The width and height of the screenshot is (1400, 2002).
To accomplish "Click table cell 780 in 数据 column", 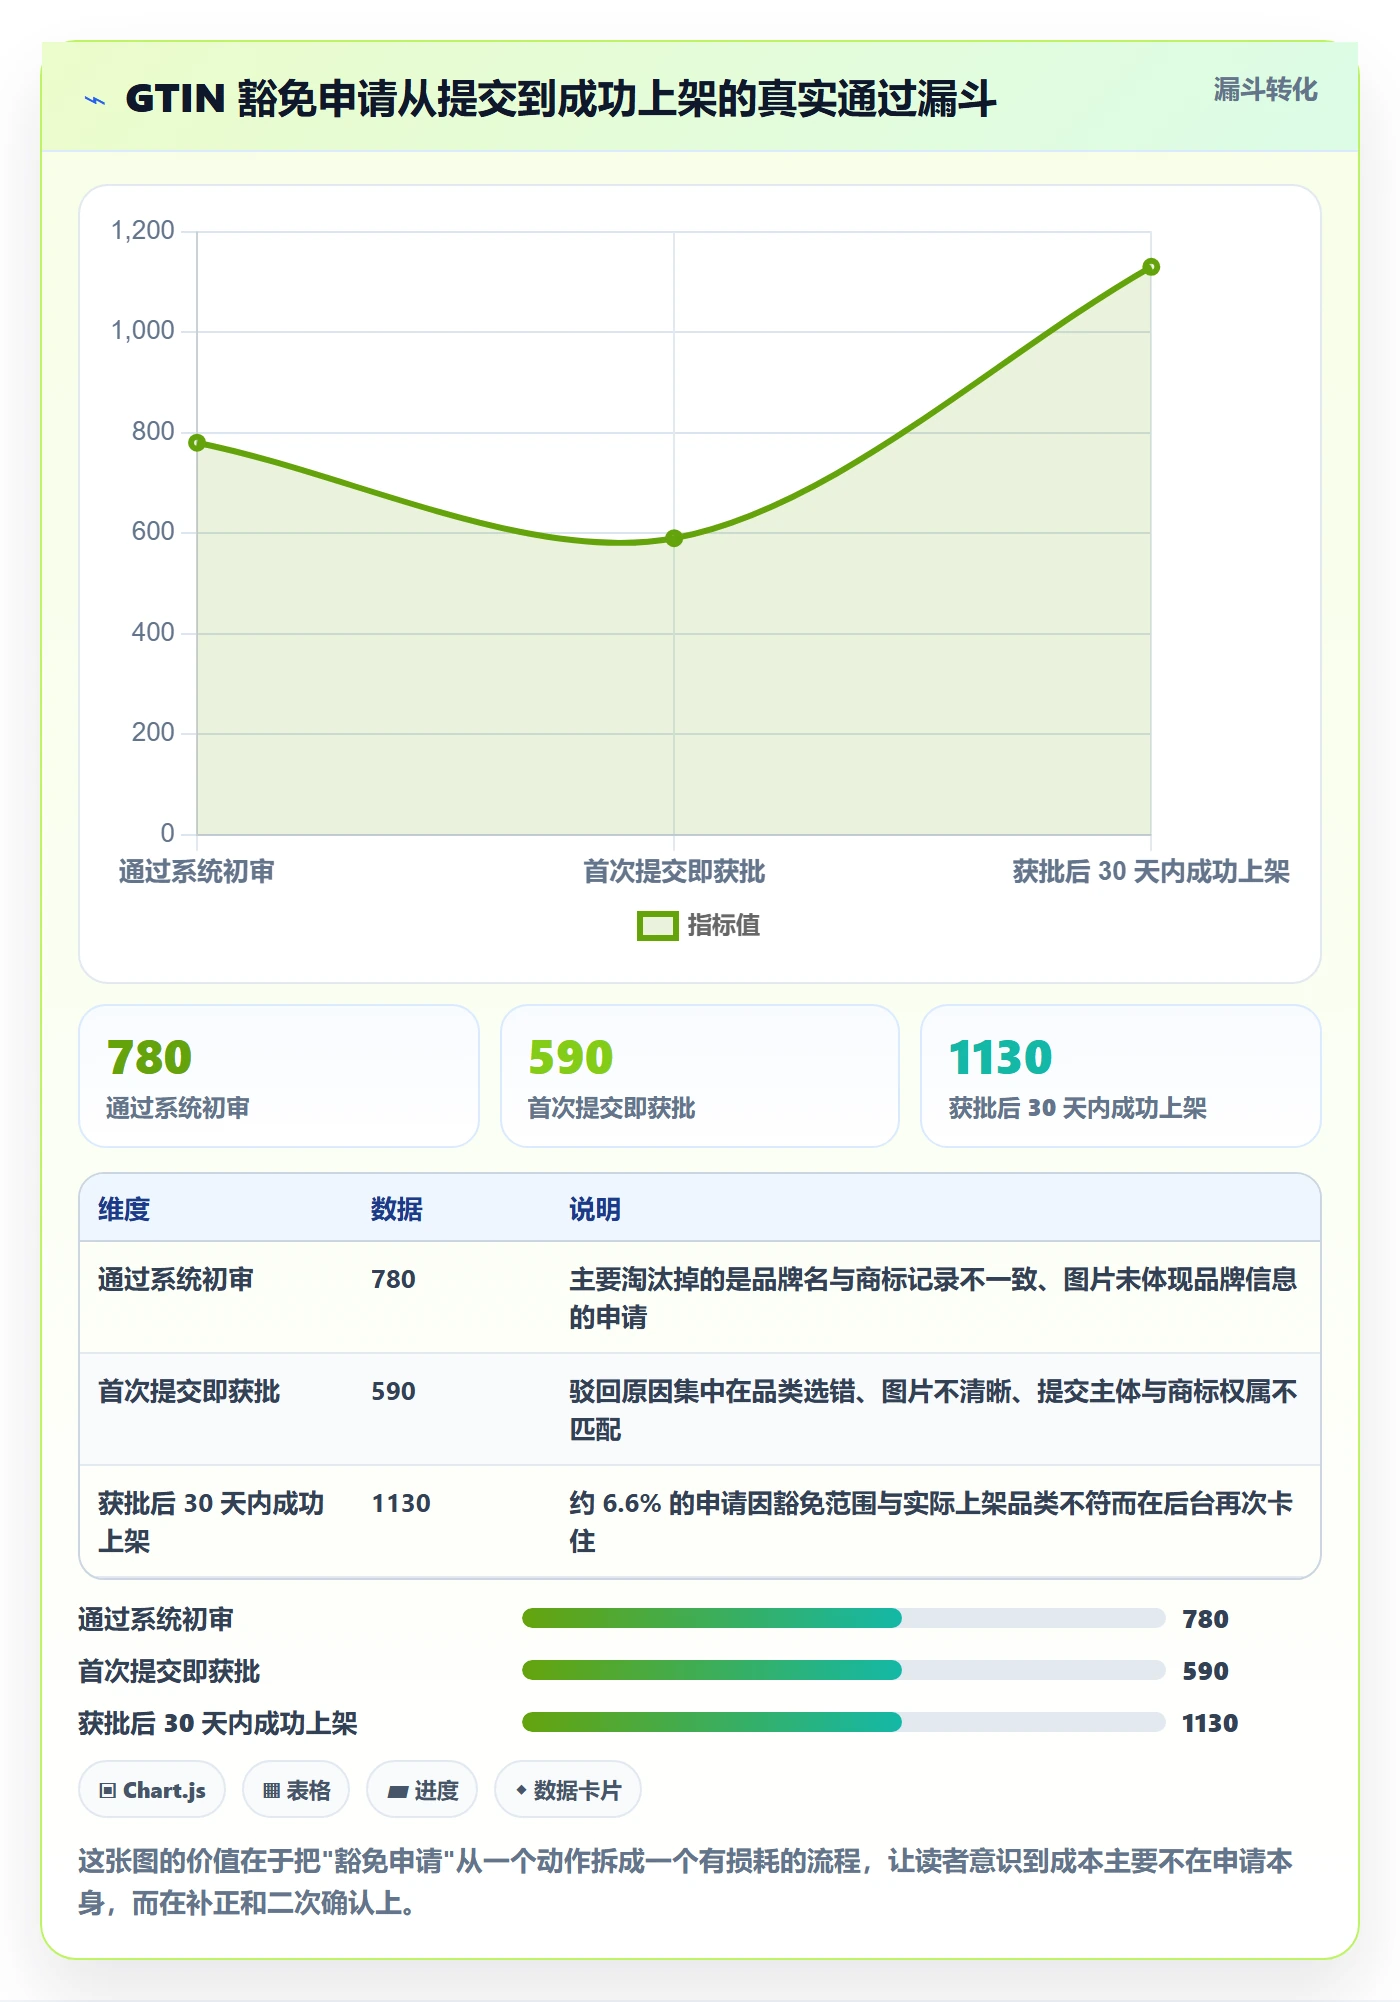I will (393, 1280).
